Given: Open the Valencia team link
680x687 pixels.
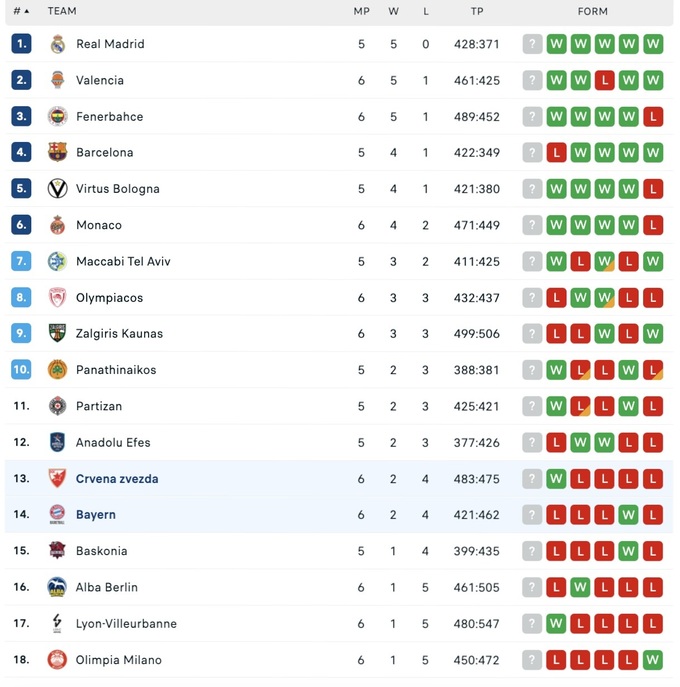Looking at the screenshot, I should pos(100,80).
